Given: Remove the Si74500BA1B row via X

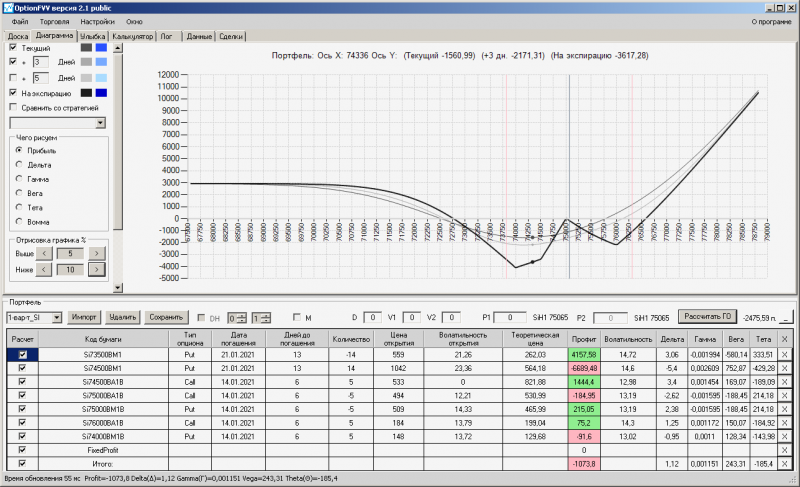Looking at the screenshot, I should click(784, 382).
